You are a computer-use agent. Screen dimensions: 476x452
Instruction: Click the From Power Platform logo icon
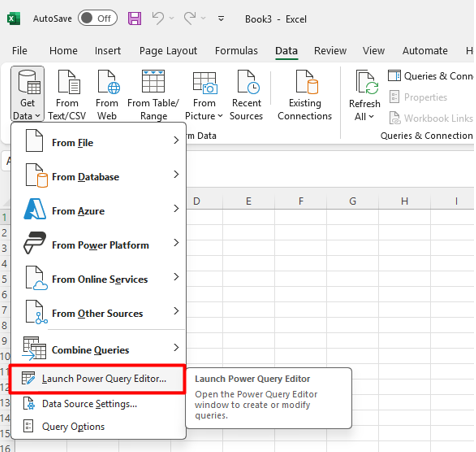pyautogui.click(x=34, y=243)
